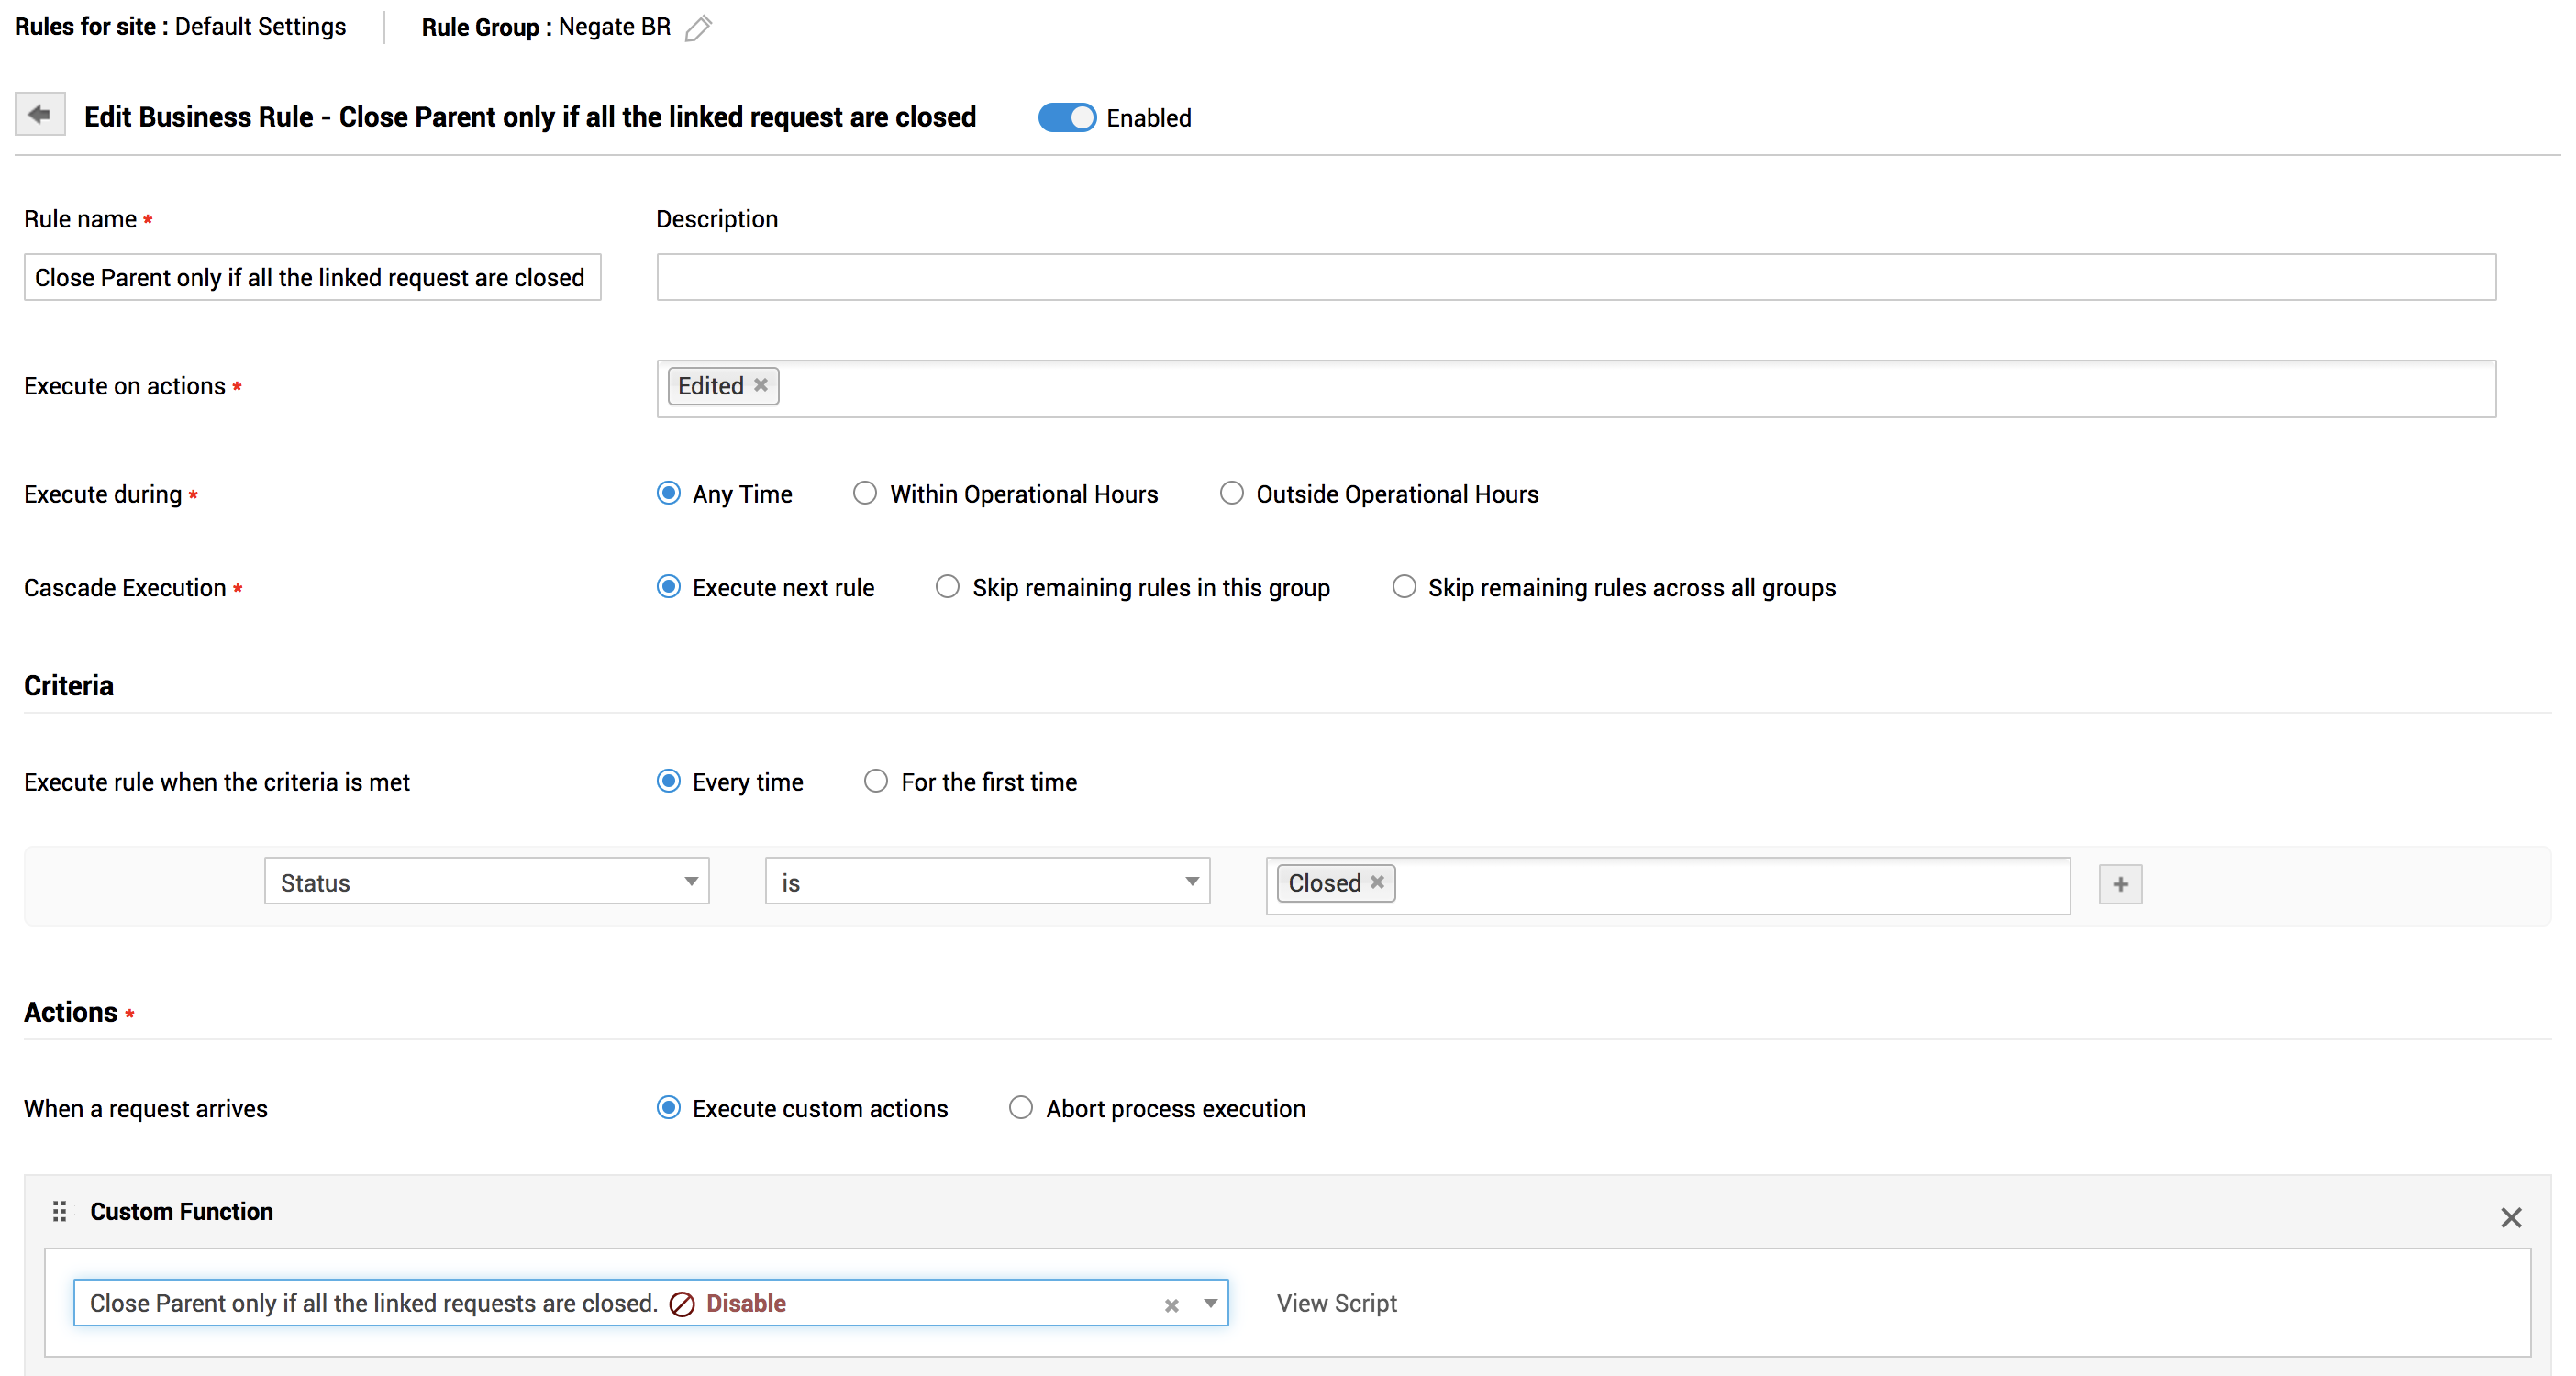Select For the first time option
The image size is (2576, 1376).
pos(875,781)
